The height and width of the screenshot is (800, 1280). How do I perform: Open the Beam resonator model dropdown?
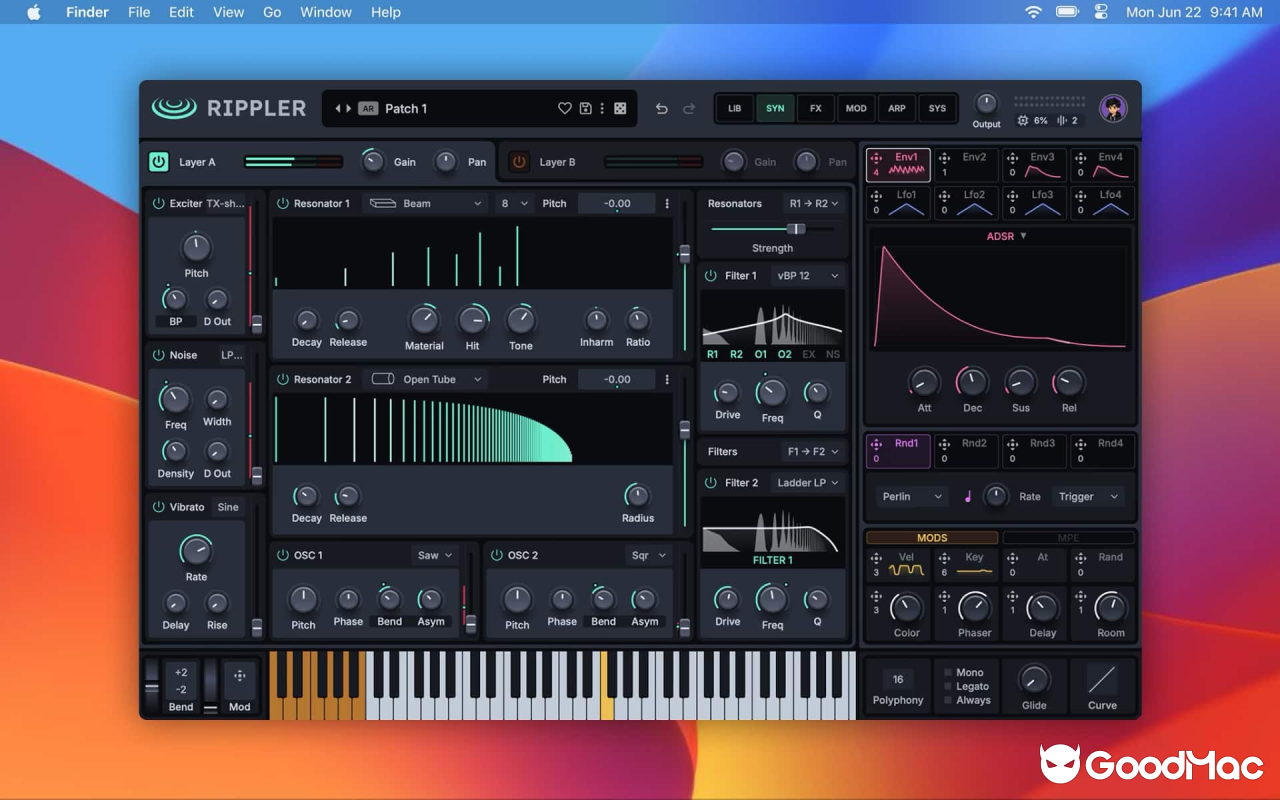tap(426, 203)
